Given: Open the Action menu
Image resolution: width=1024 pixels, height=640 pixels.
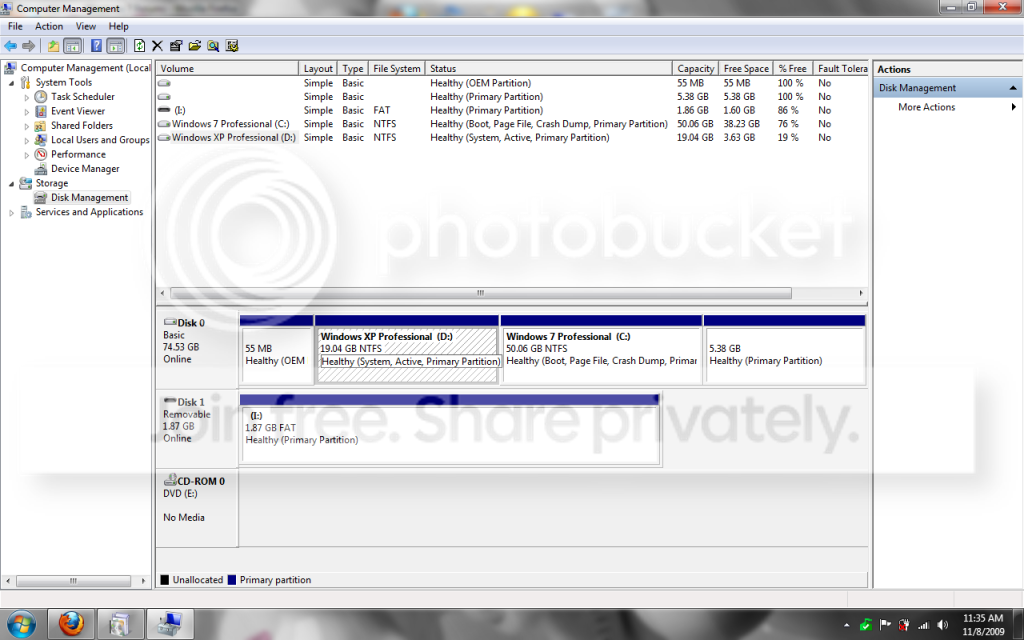Looking at the screenshot, I should (x=49, y=26).
